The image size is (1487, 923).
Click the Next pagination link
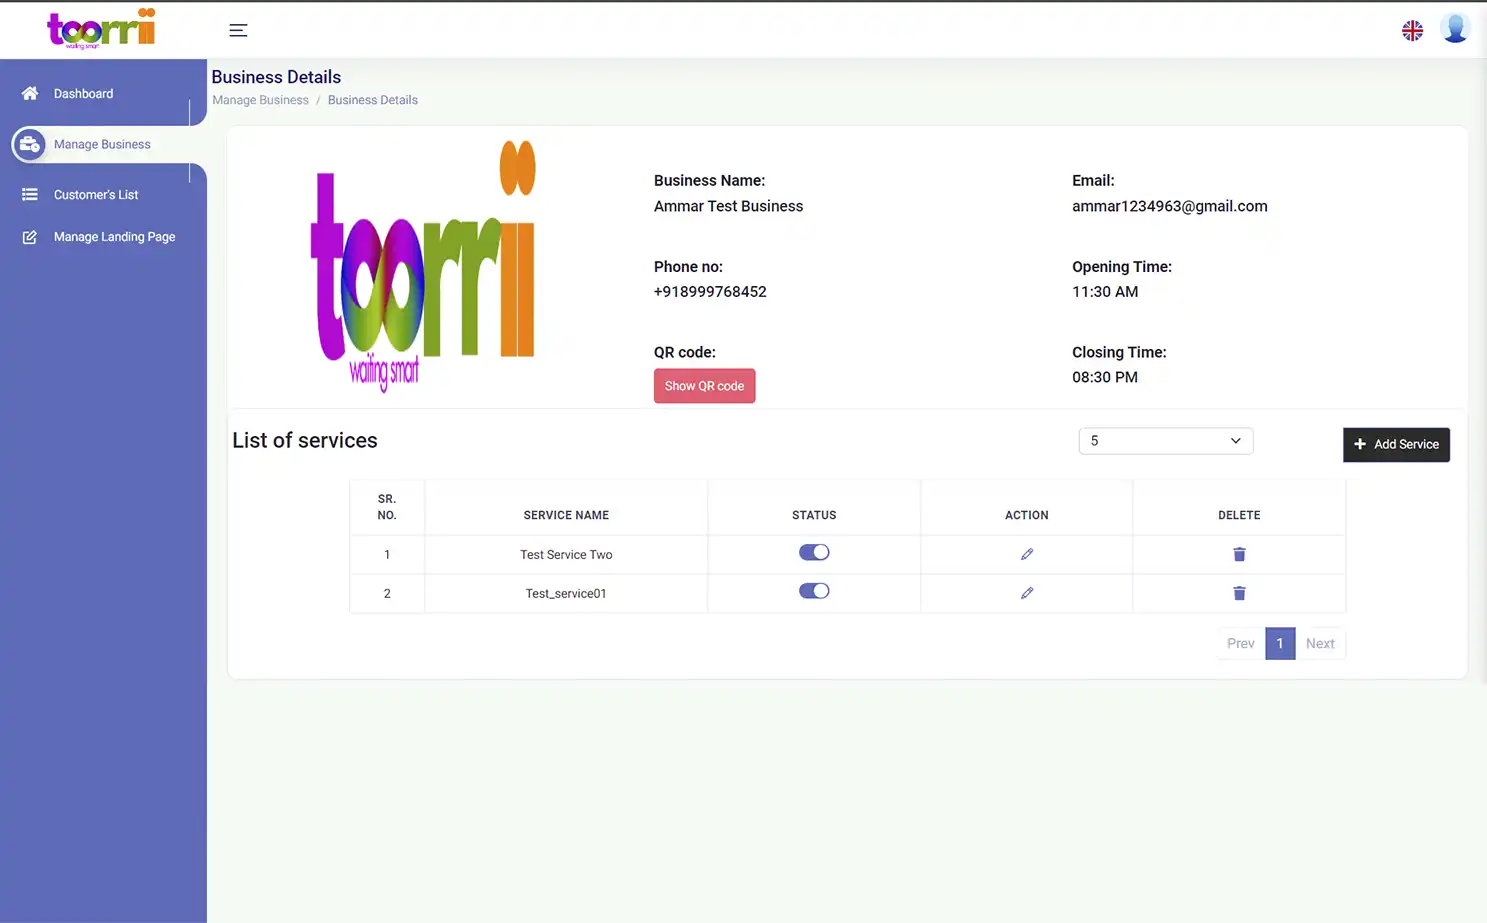point(1320,643)
